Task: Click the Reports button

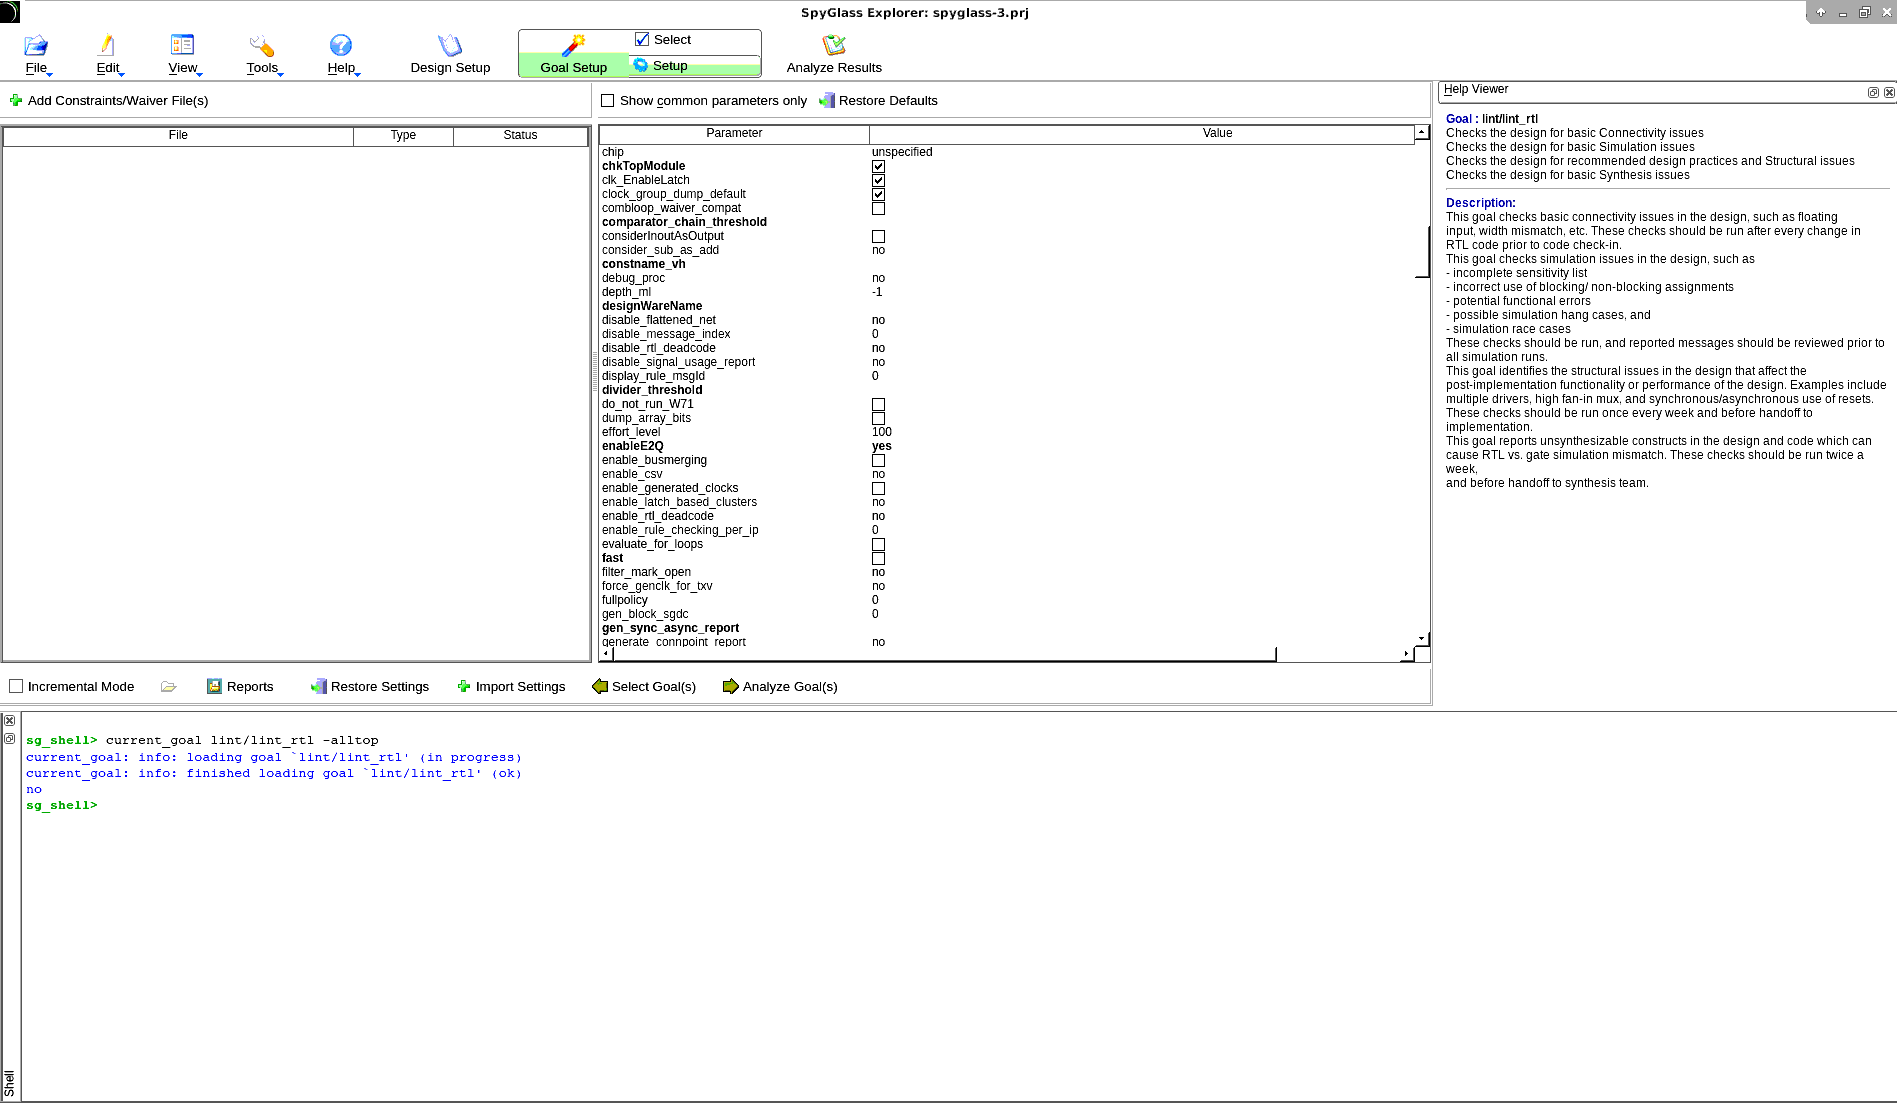Action: point(240,686)
